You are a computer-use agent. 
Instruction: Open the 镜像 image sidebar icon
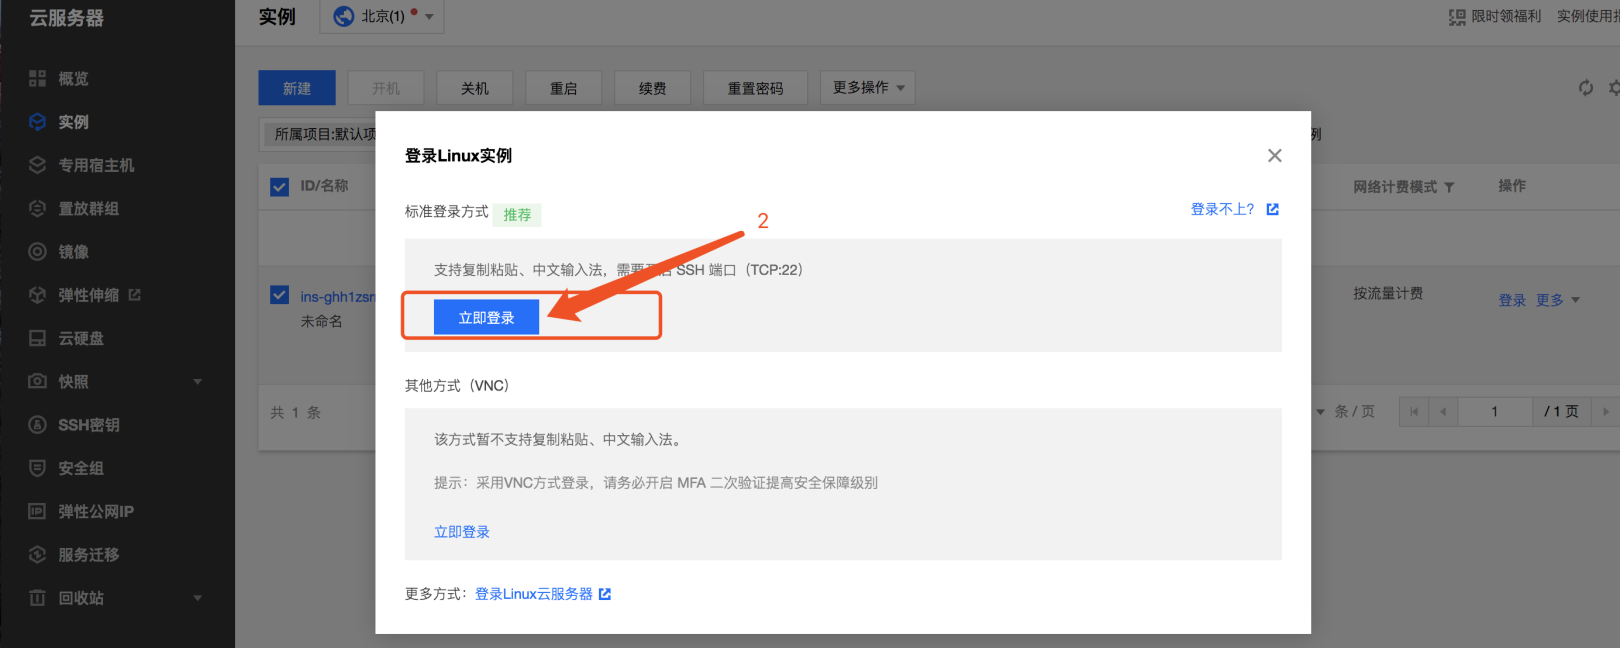(x=37, y=251)
